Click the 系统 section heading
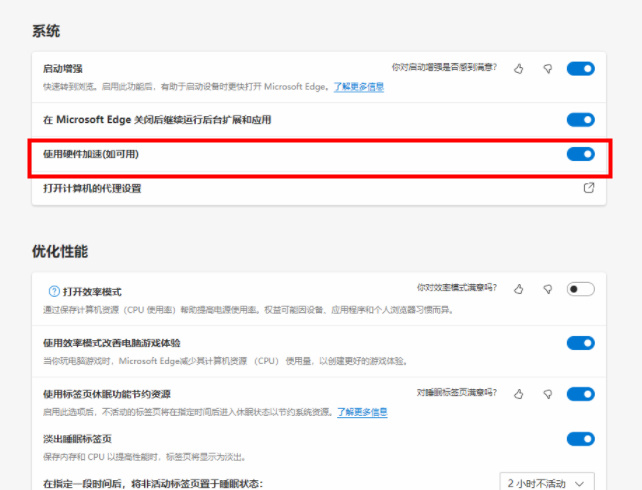Image resolution: width=642 pixels, height=490 pixels. point(46,31)
